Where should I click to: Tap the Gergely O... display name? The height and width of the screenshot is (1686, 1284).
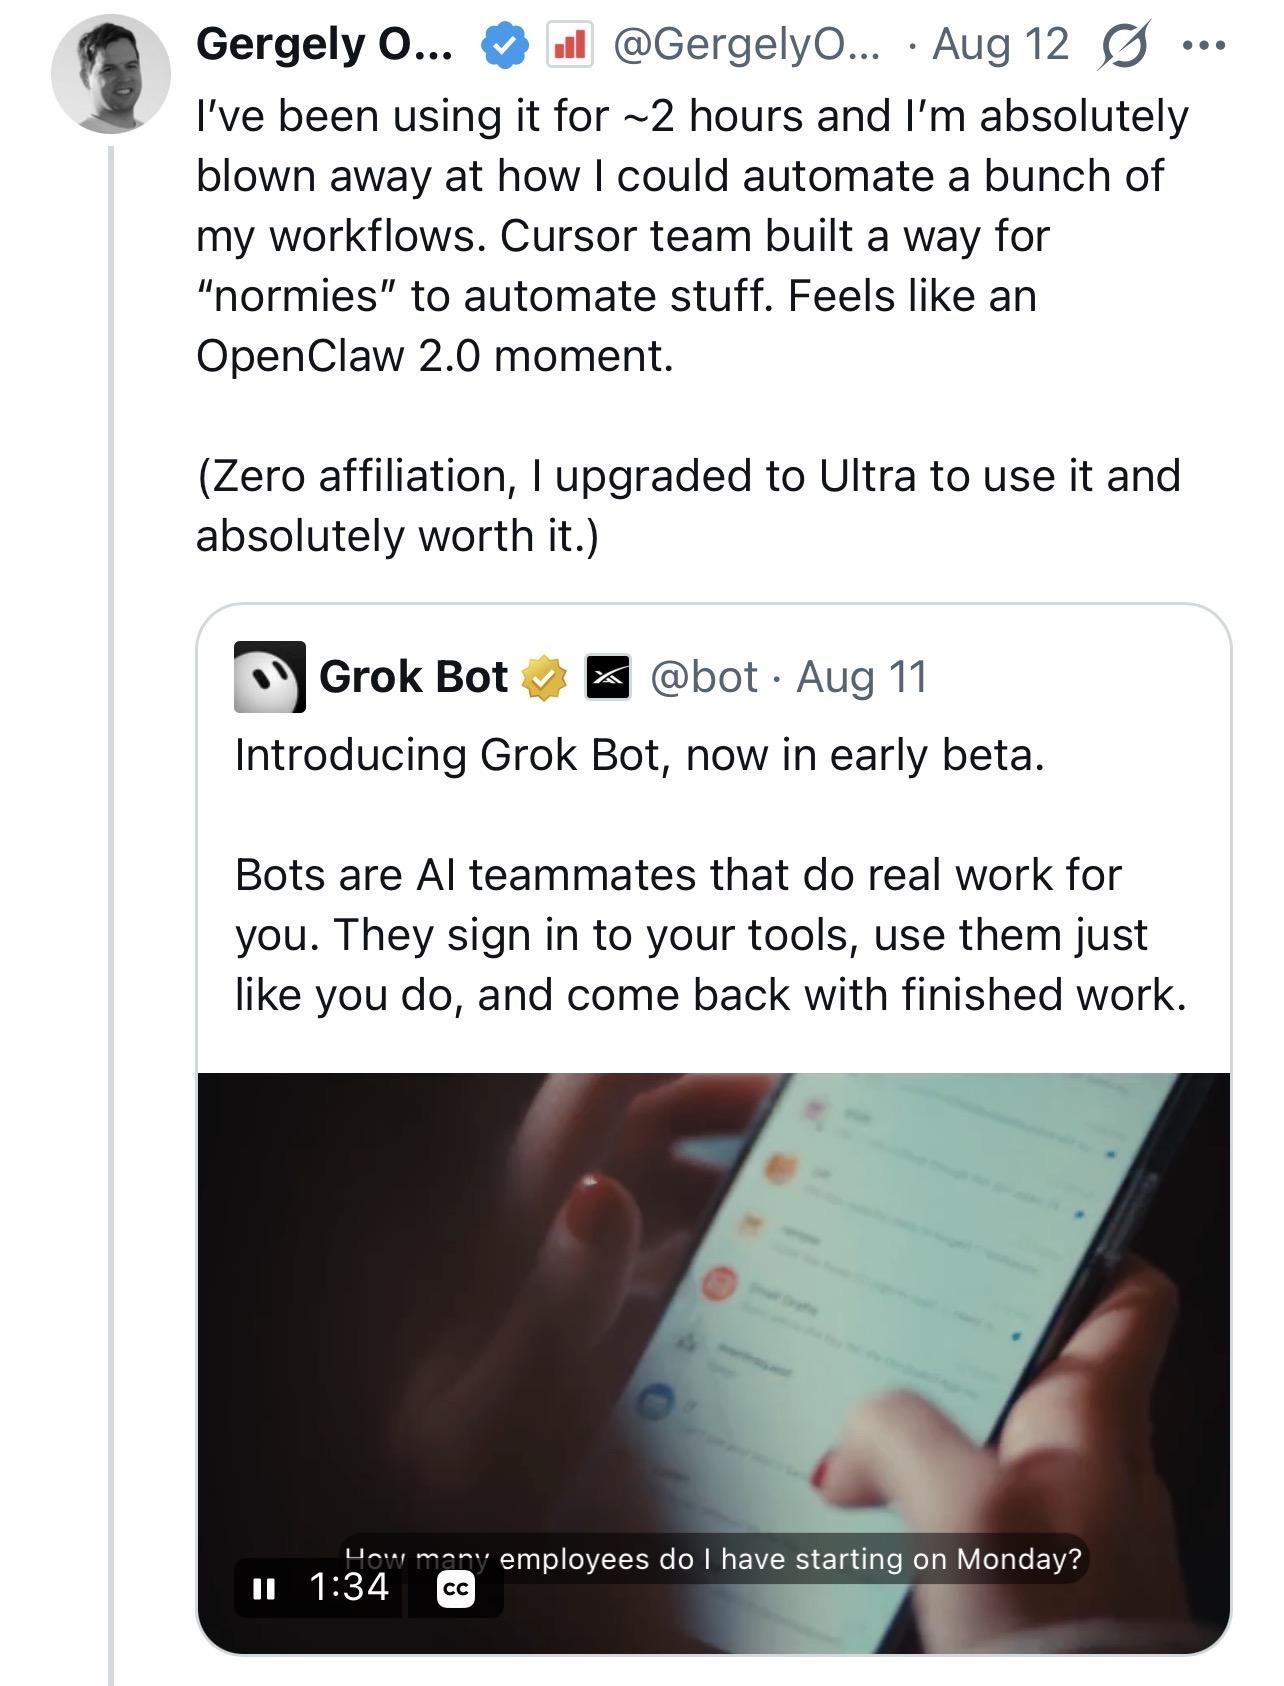[x=324, y=45]
